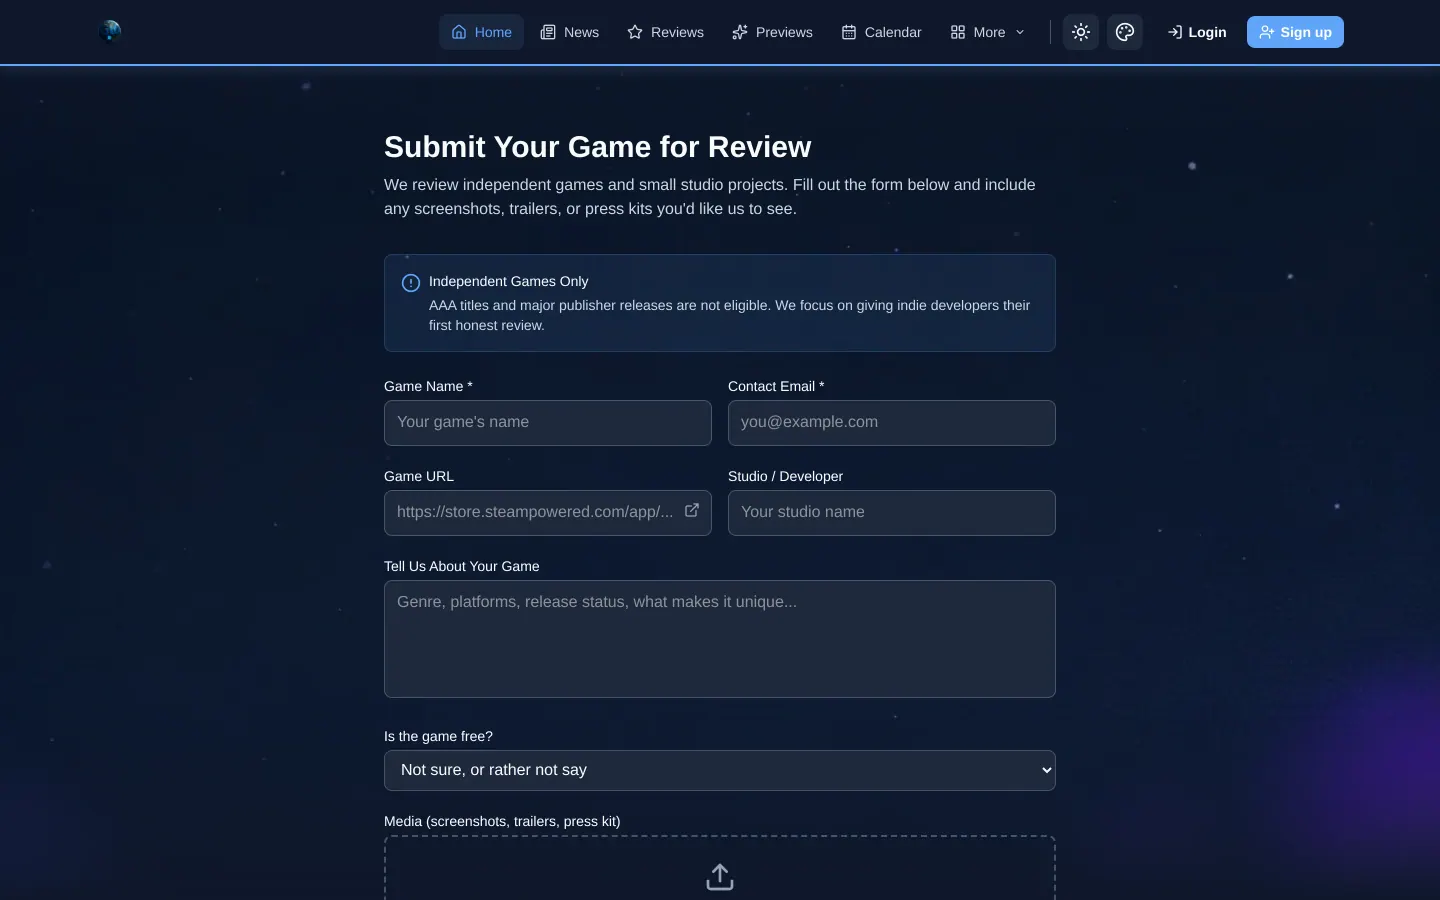1440x900 pixels.
Task: Click the Sign up button
Action: [x=1295, y=32]
